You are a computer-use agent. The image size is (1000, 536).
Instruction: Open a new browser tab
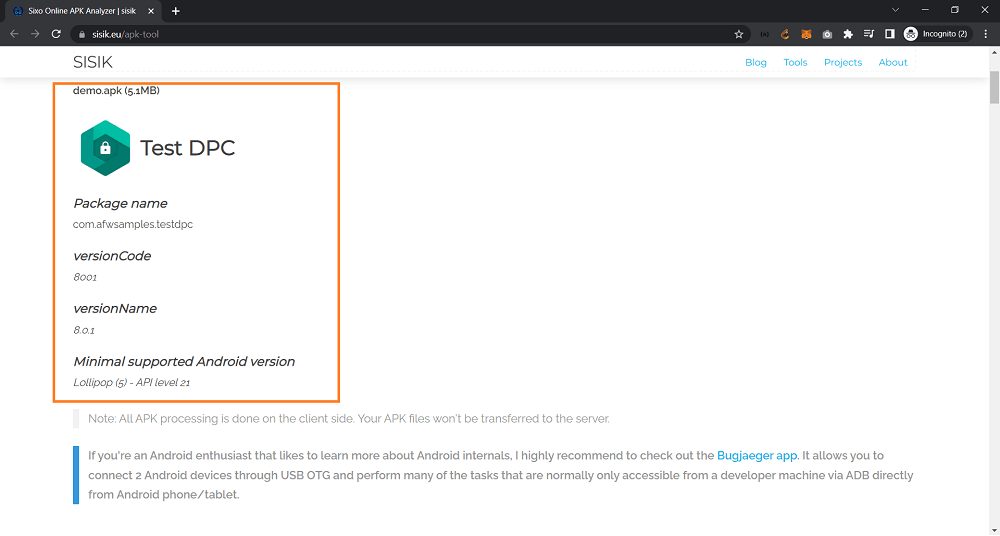pyautogui.click(x=175, y=11)
